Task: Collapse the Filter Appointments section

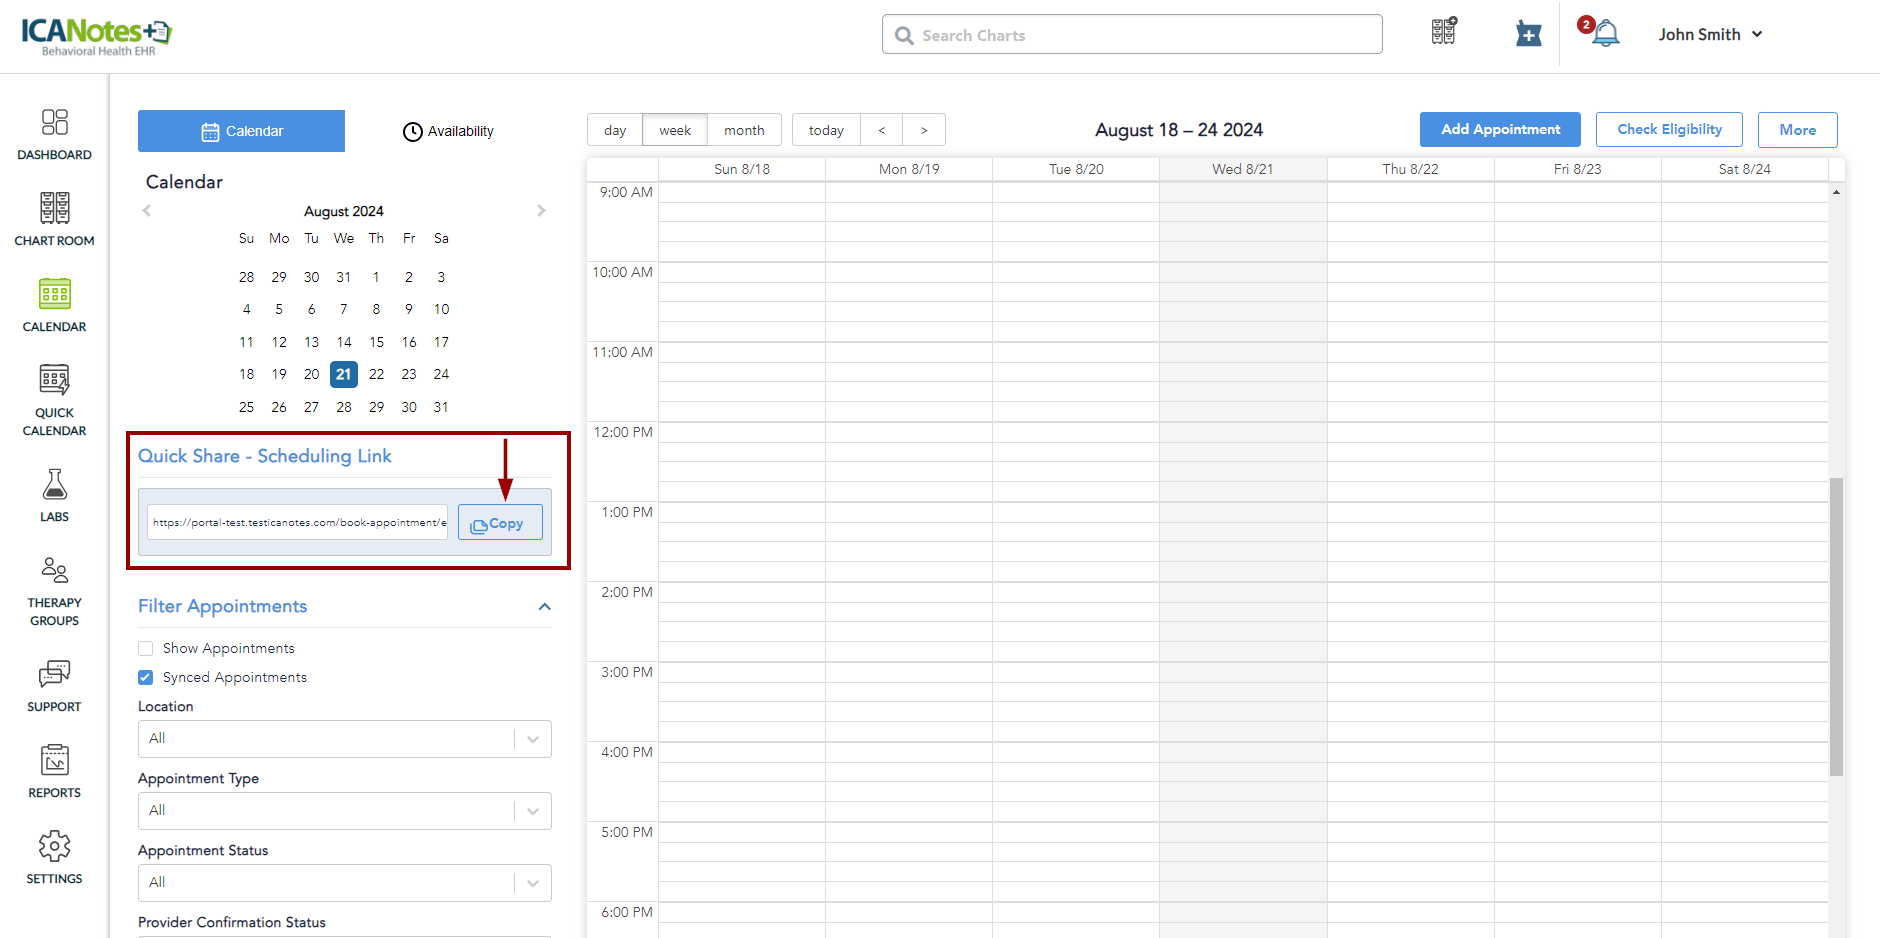Action: 544,607
